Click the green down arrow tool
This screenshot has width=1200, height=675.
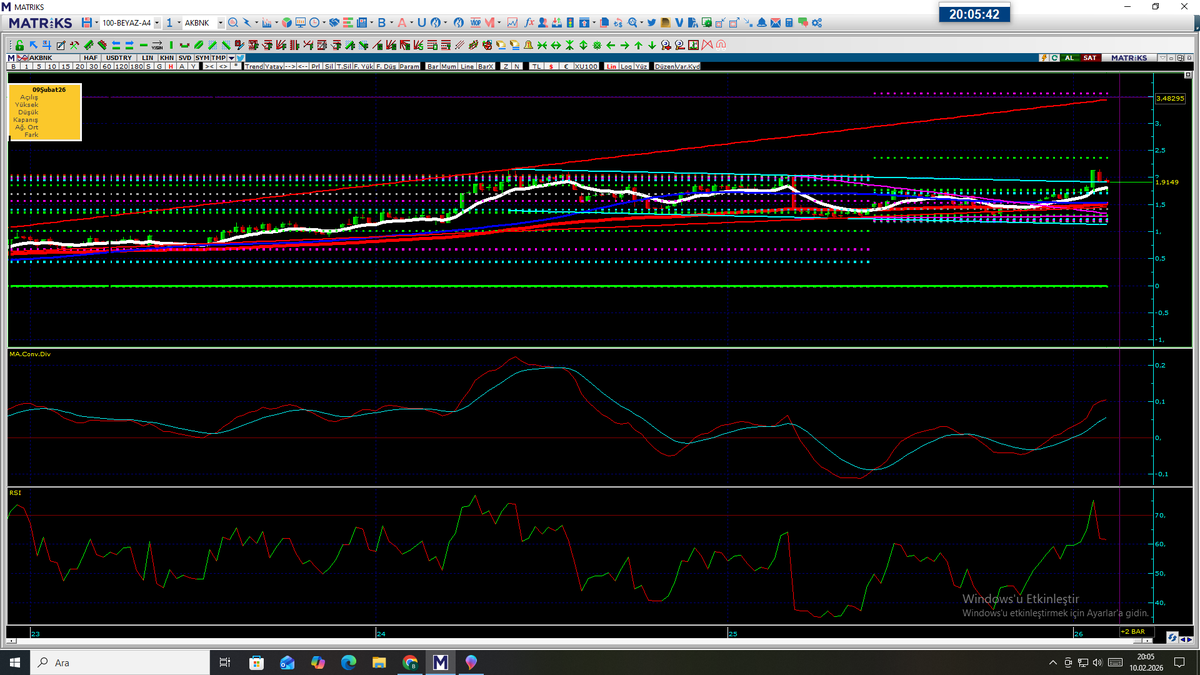652,45
